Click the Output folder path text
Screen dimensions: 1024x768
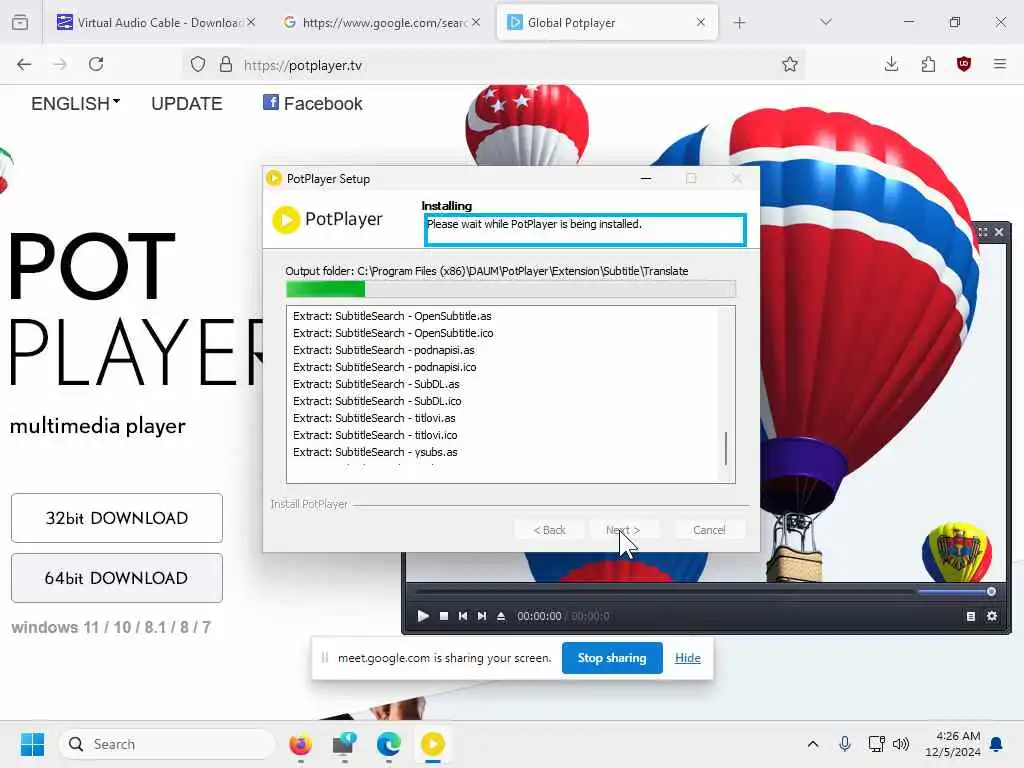487,271
